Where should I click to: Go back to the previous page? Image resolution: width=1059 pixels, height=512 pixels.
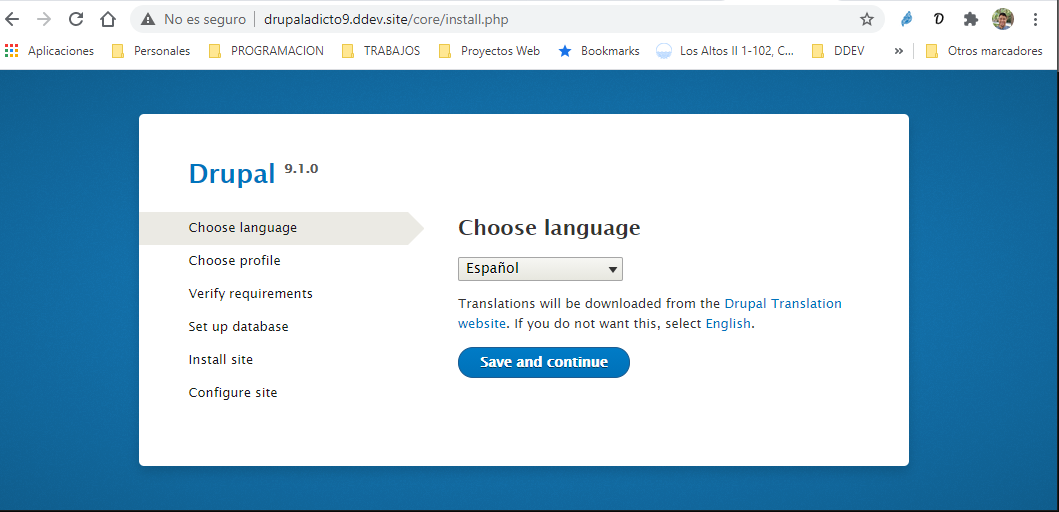pos(11,20)
